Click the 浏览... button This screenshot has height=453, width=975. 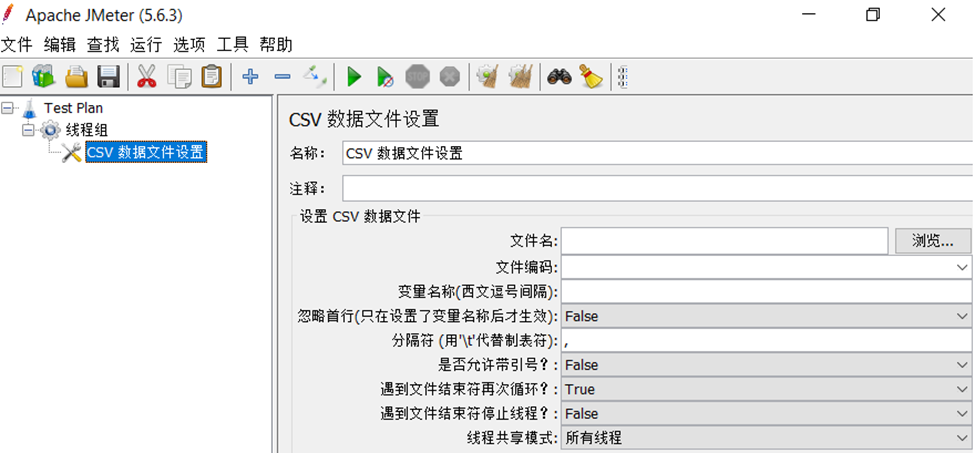(933, 241)
